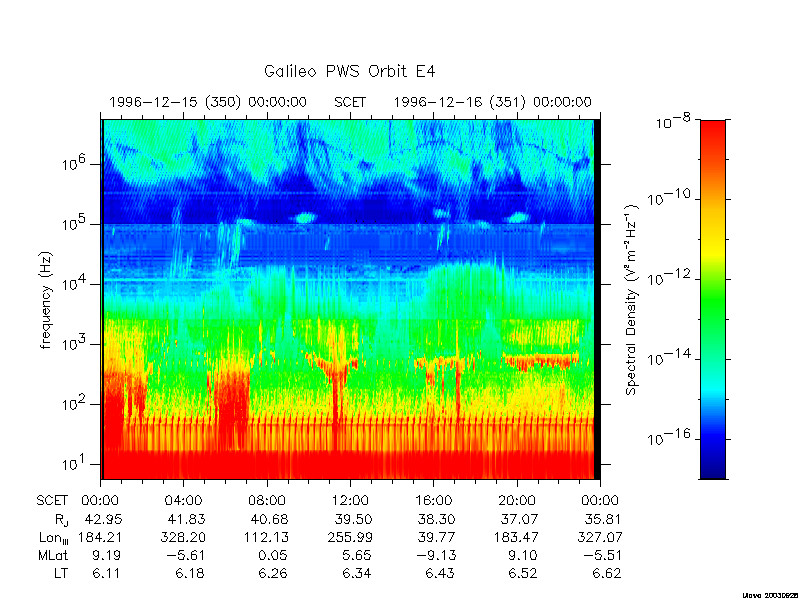Viewport: 800px width, 600px height.
Task: Click the SCET label between the dates
Action: pyautogui.click(x=350, y=102)
